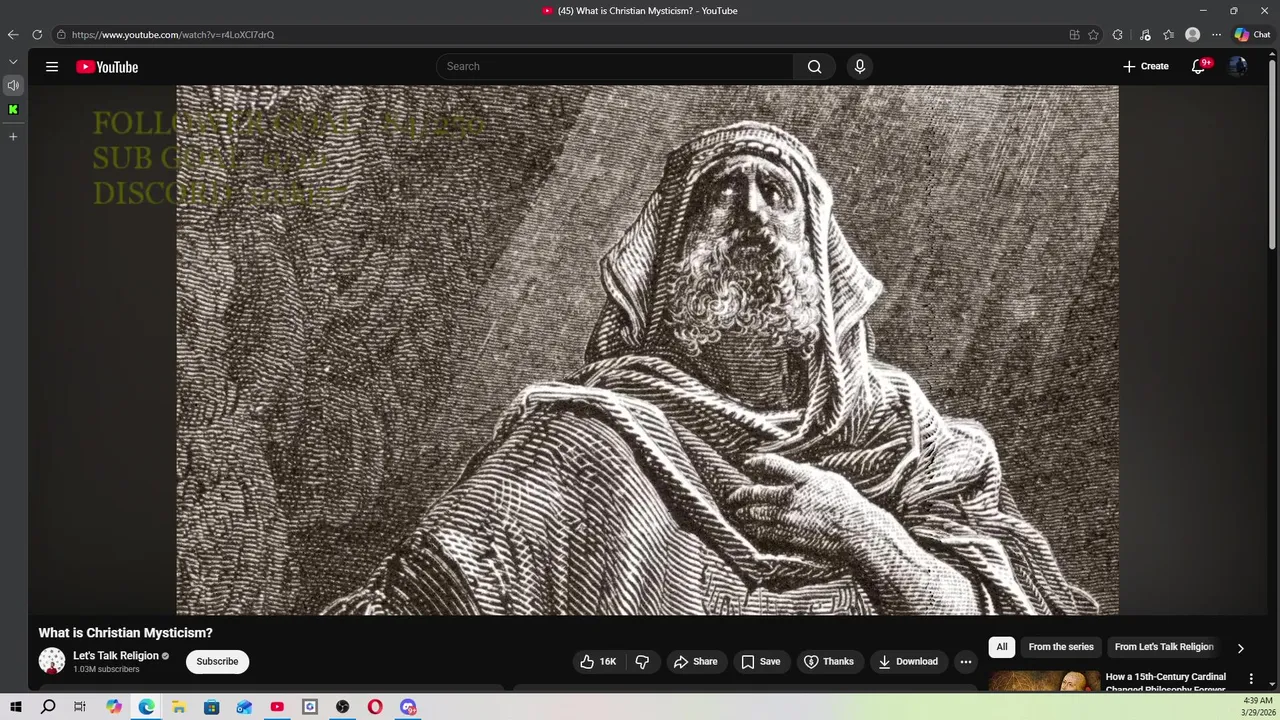
Task: Open the YouTube guide hamburger menu
Action: (52, 67)
